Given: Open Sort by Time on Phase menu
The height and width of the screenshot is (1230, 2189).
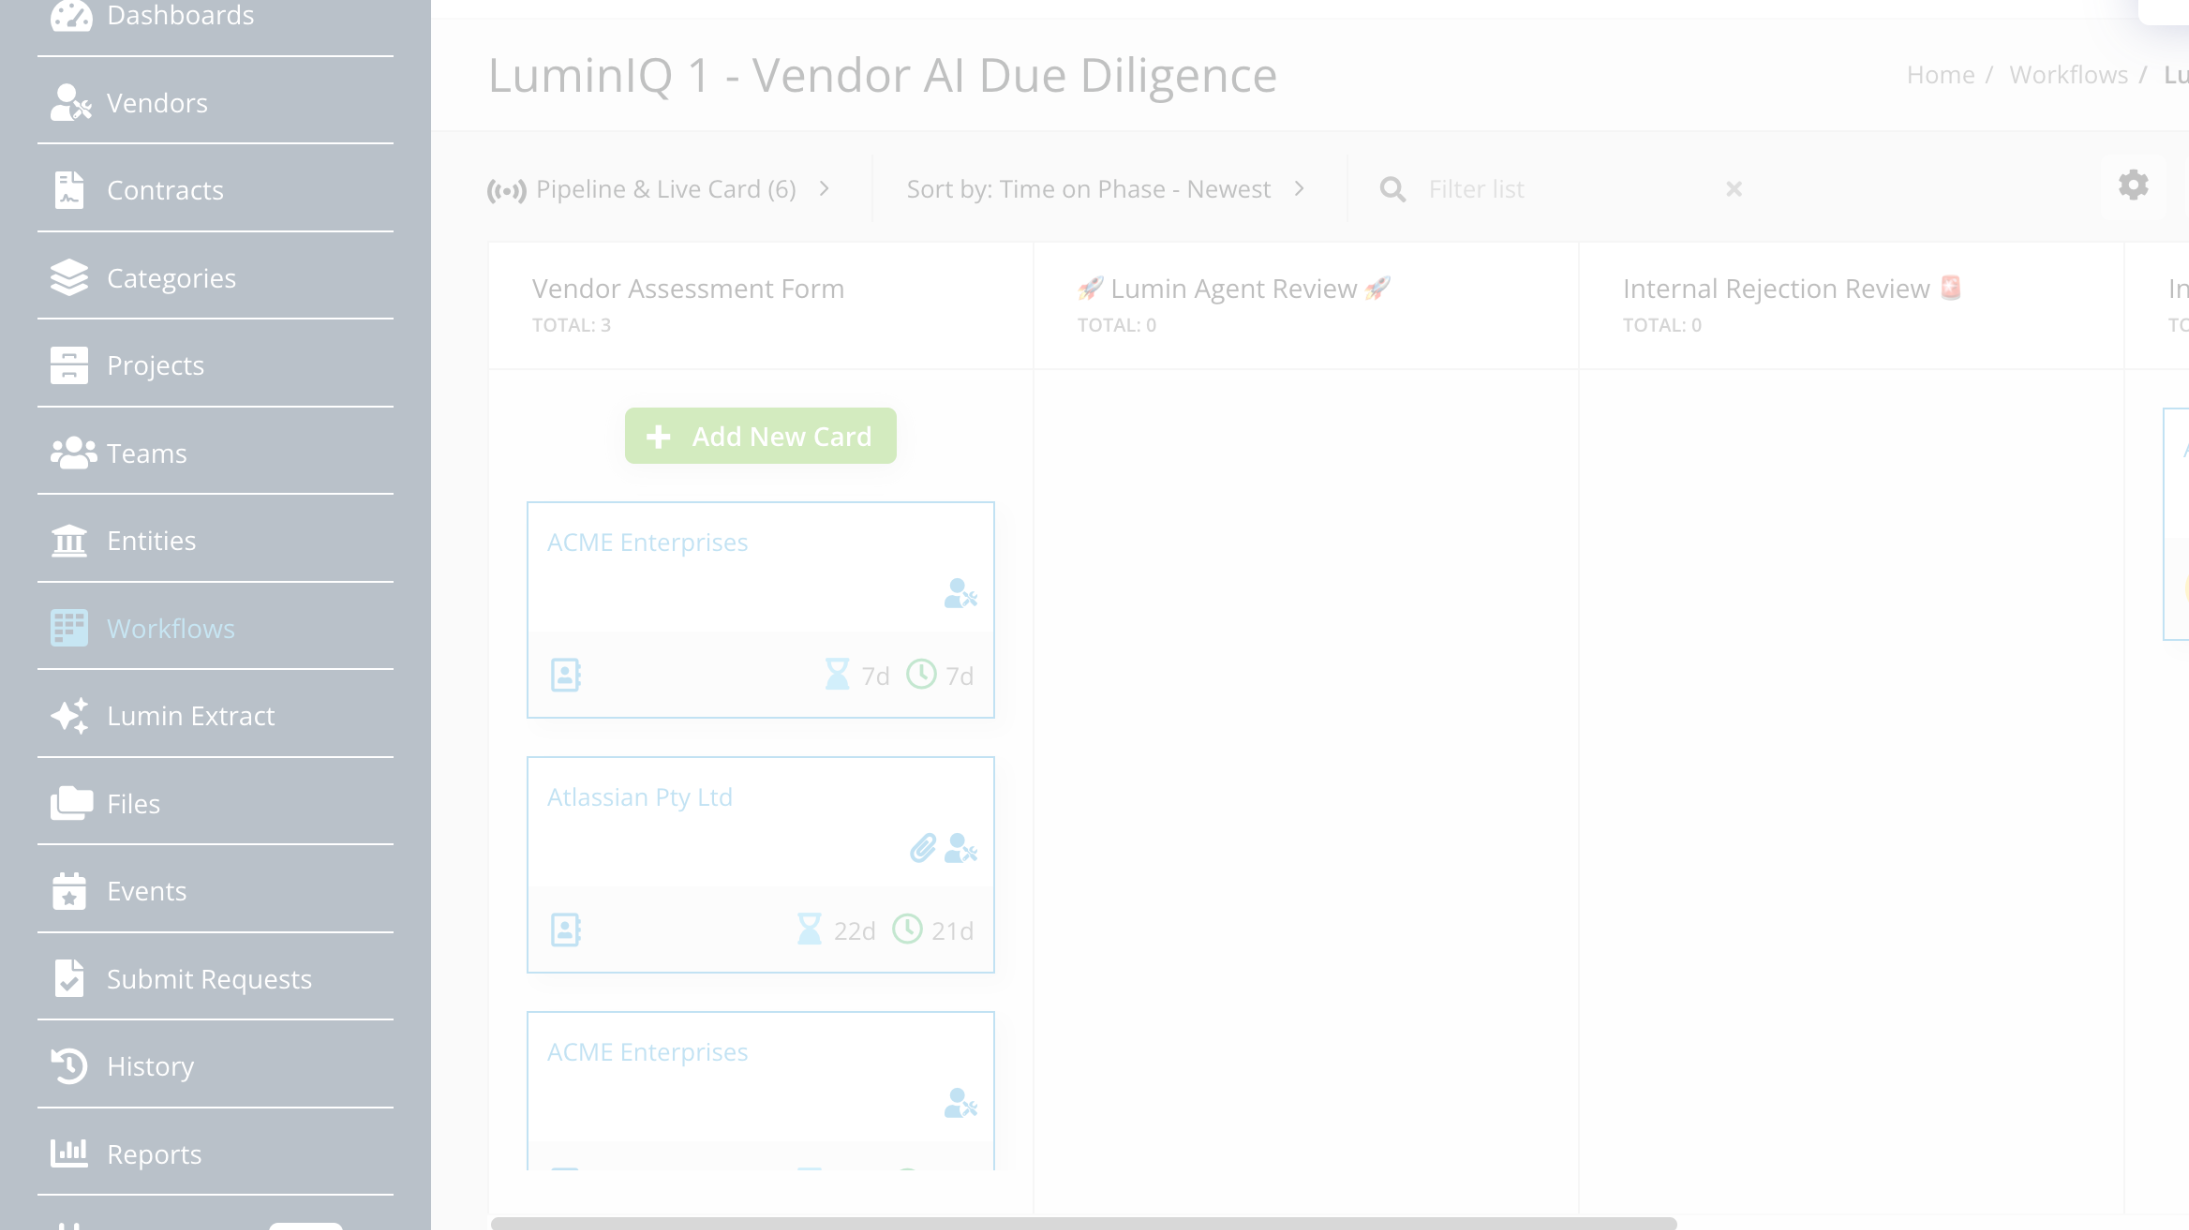Looking at the screenshot, I should (x=1105, y=189).
